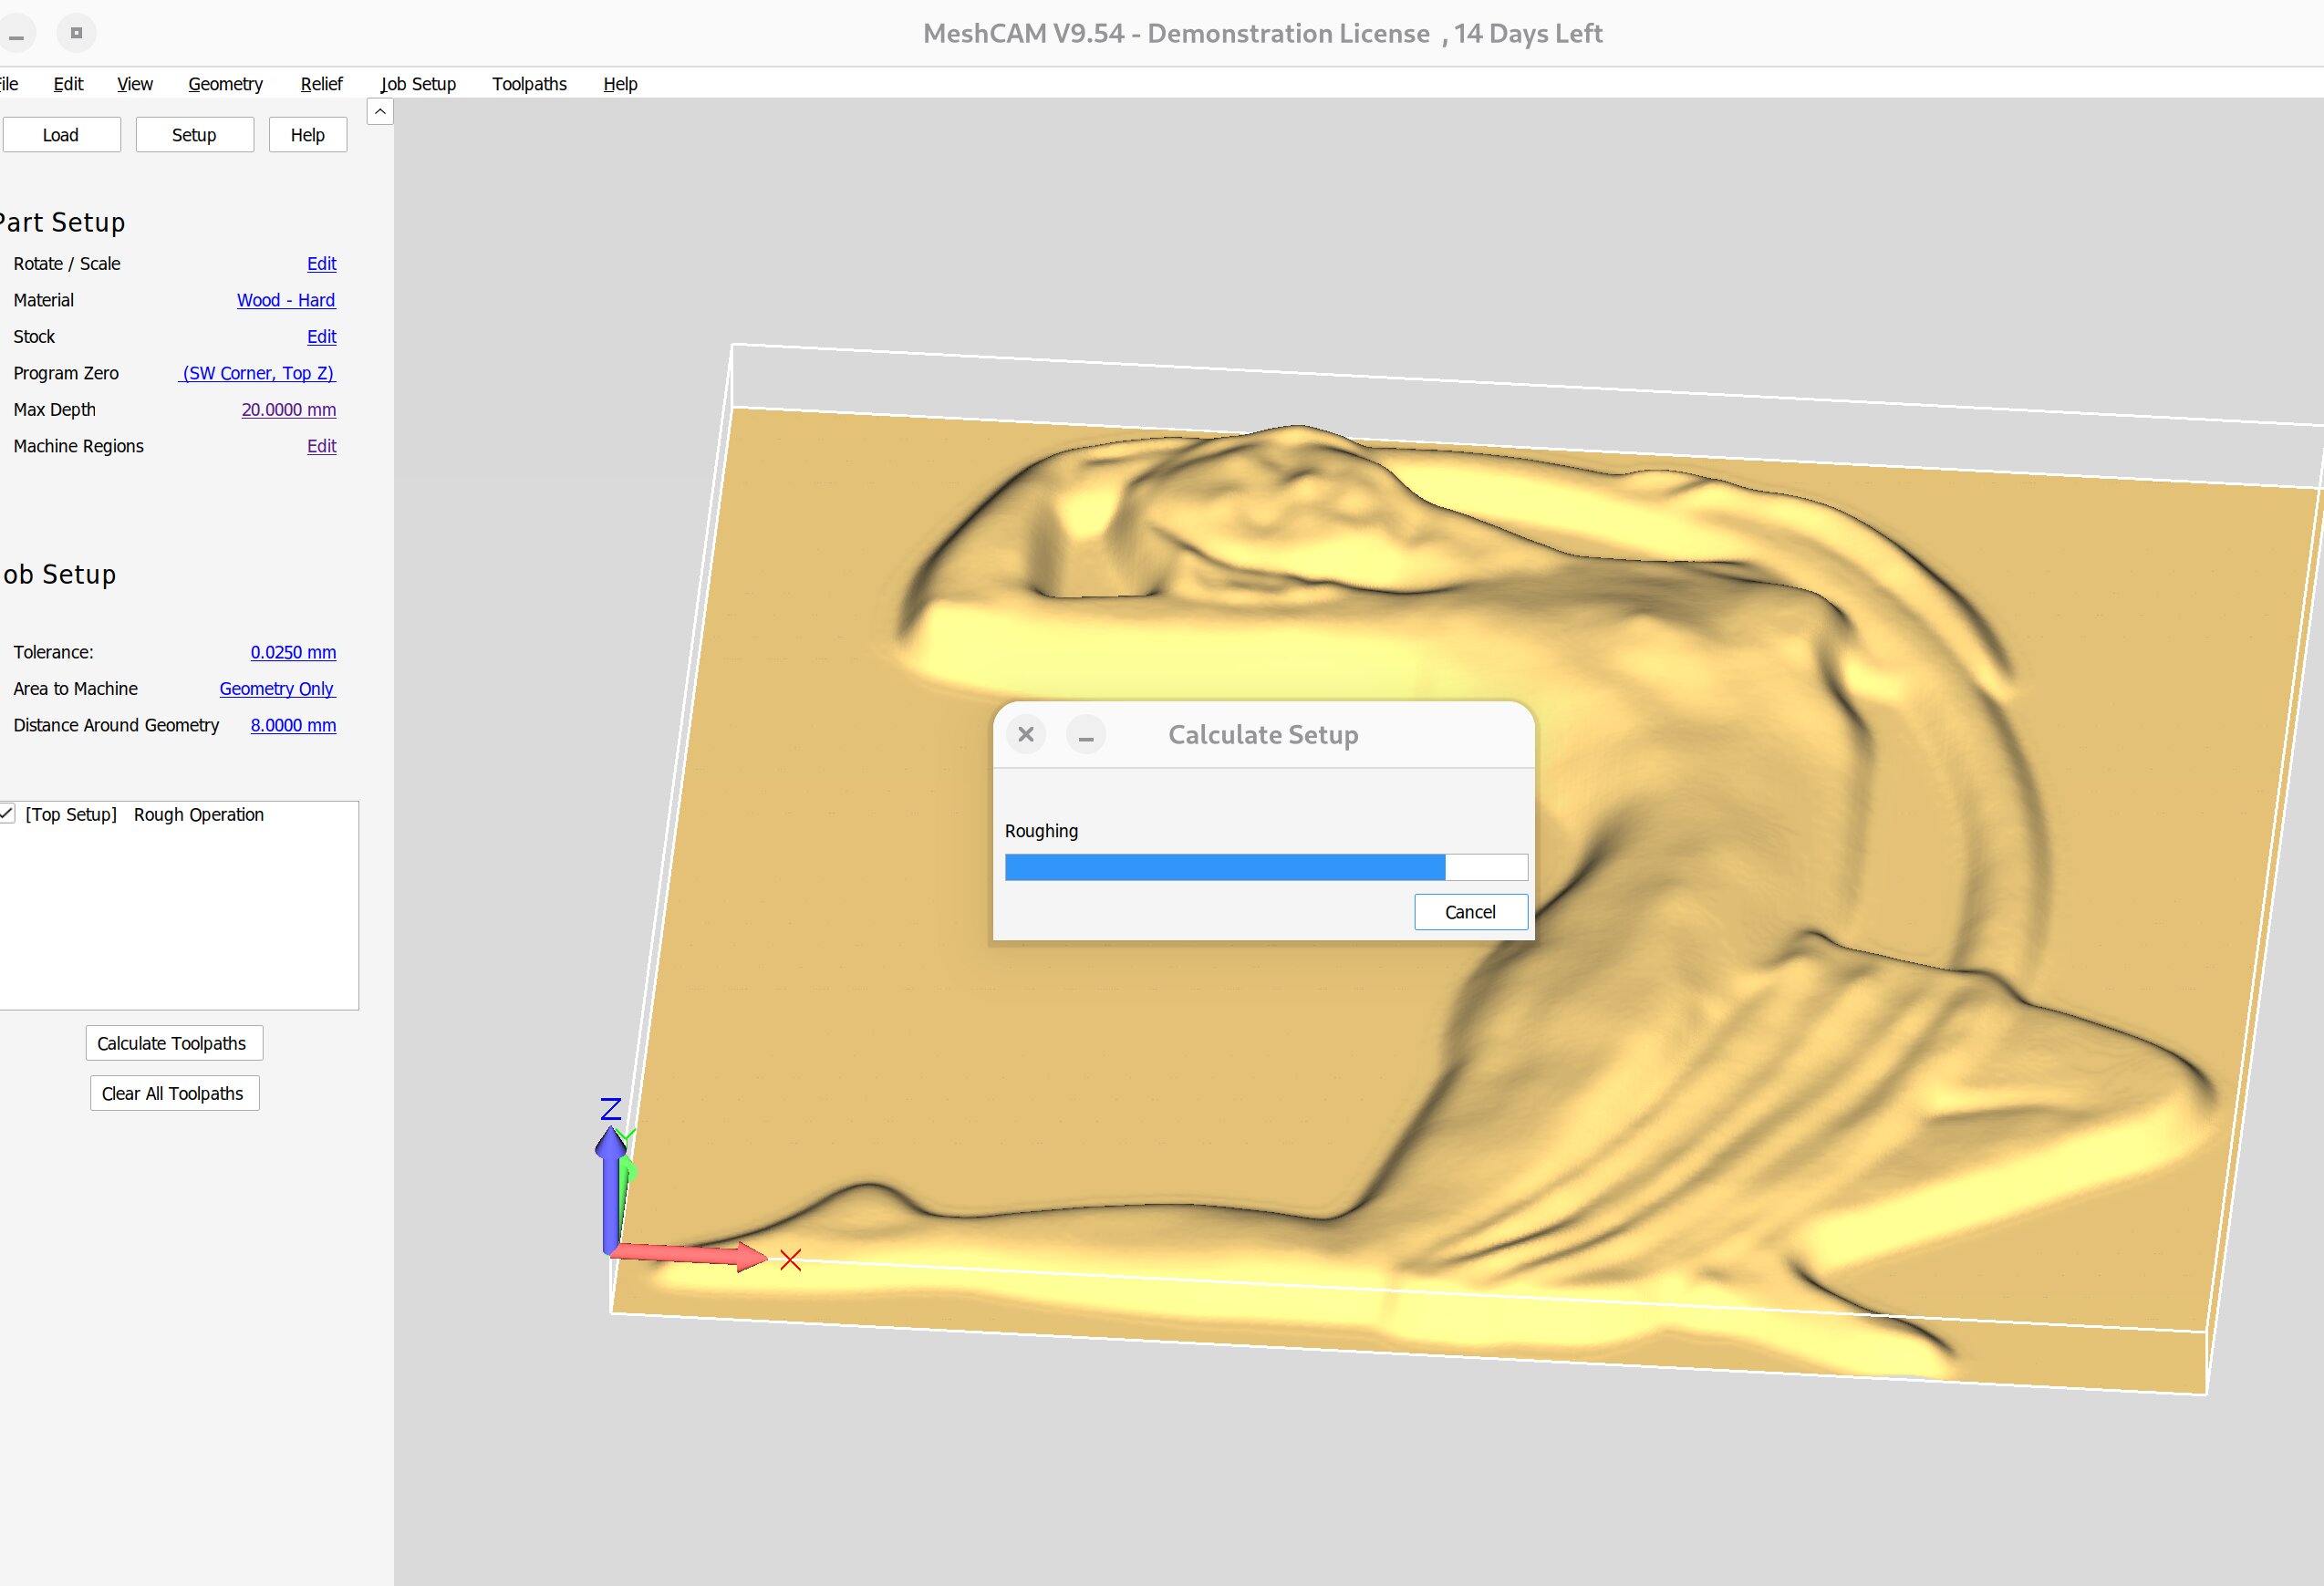
Task: Edit the Max Depth 20.0000 mm value
Action: pos(288,410)
